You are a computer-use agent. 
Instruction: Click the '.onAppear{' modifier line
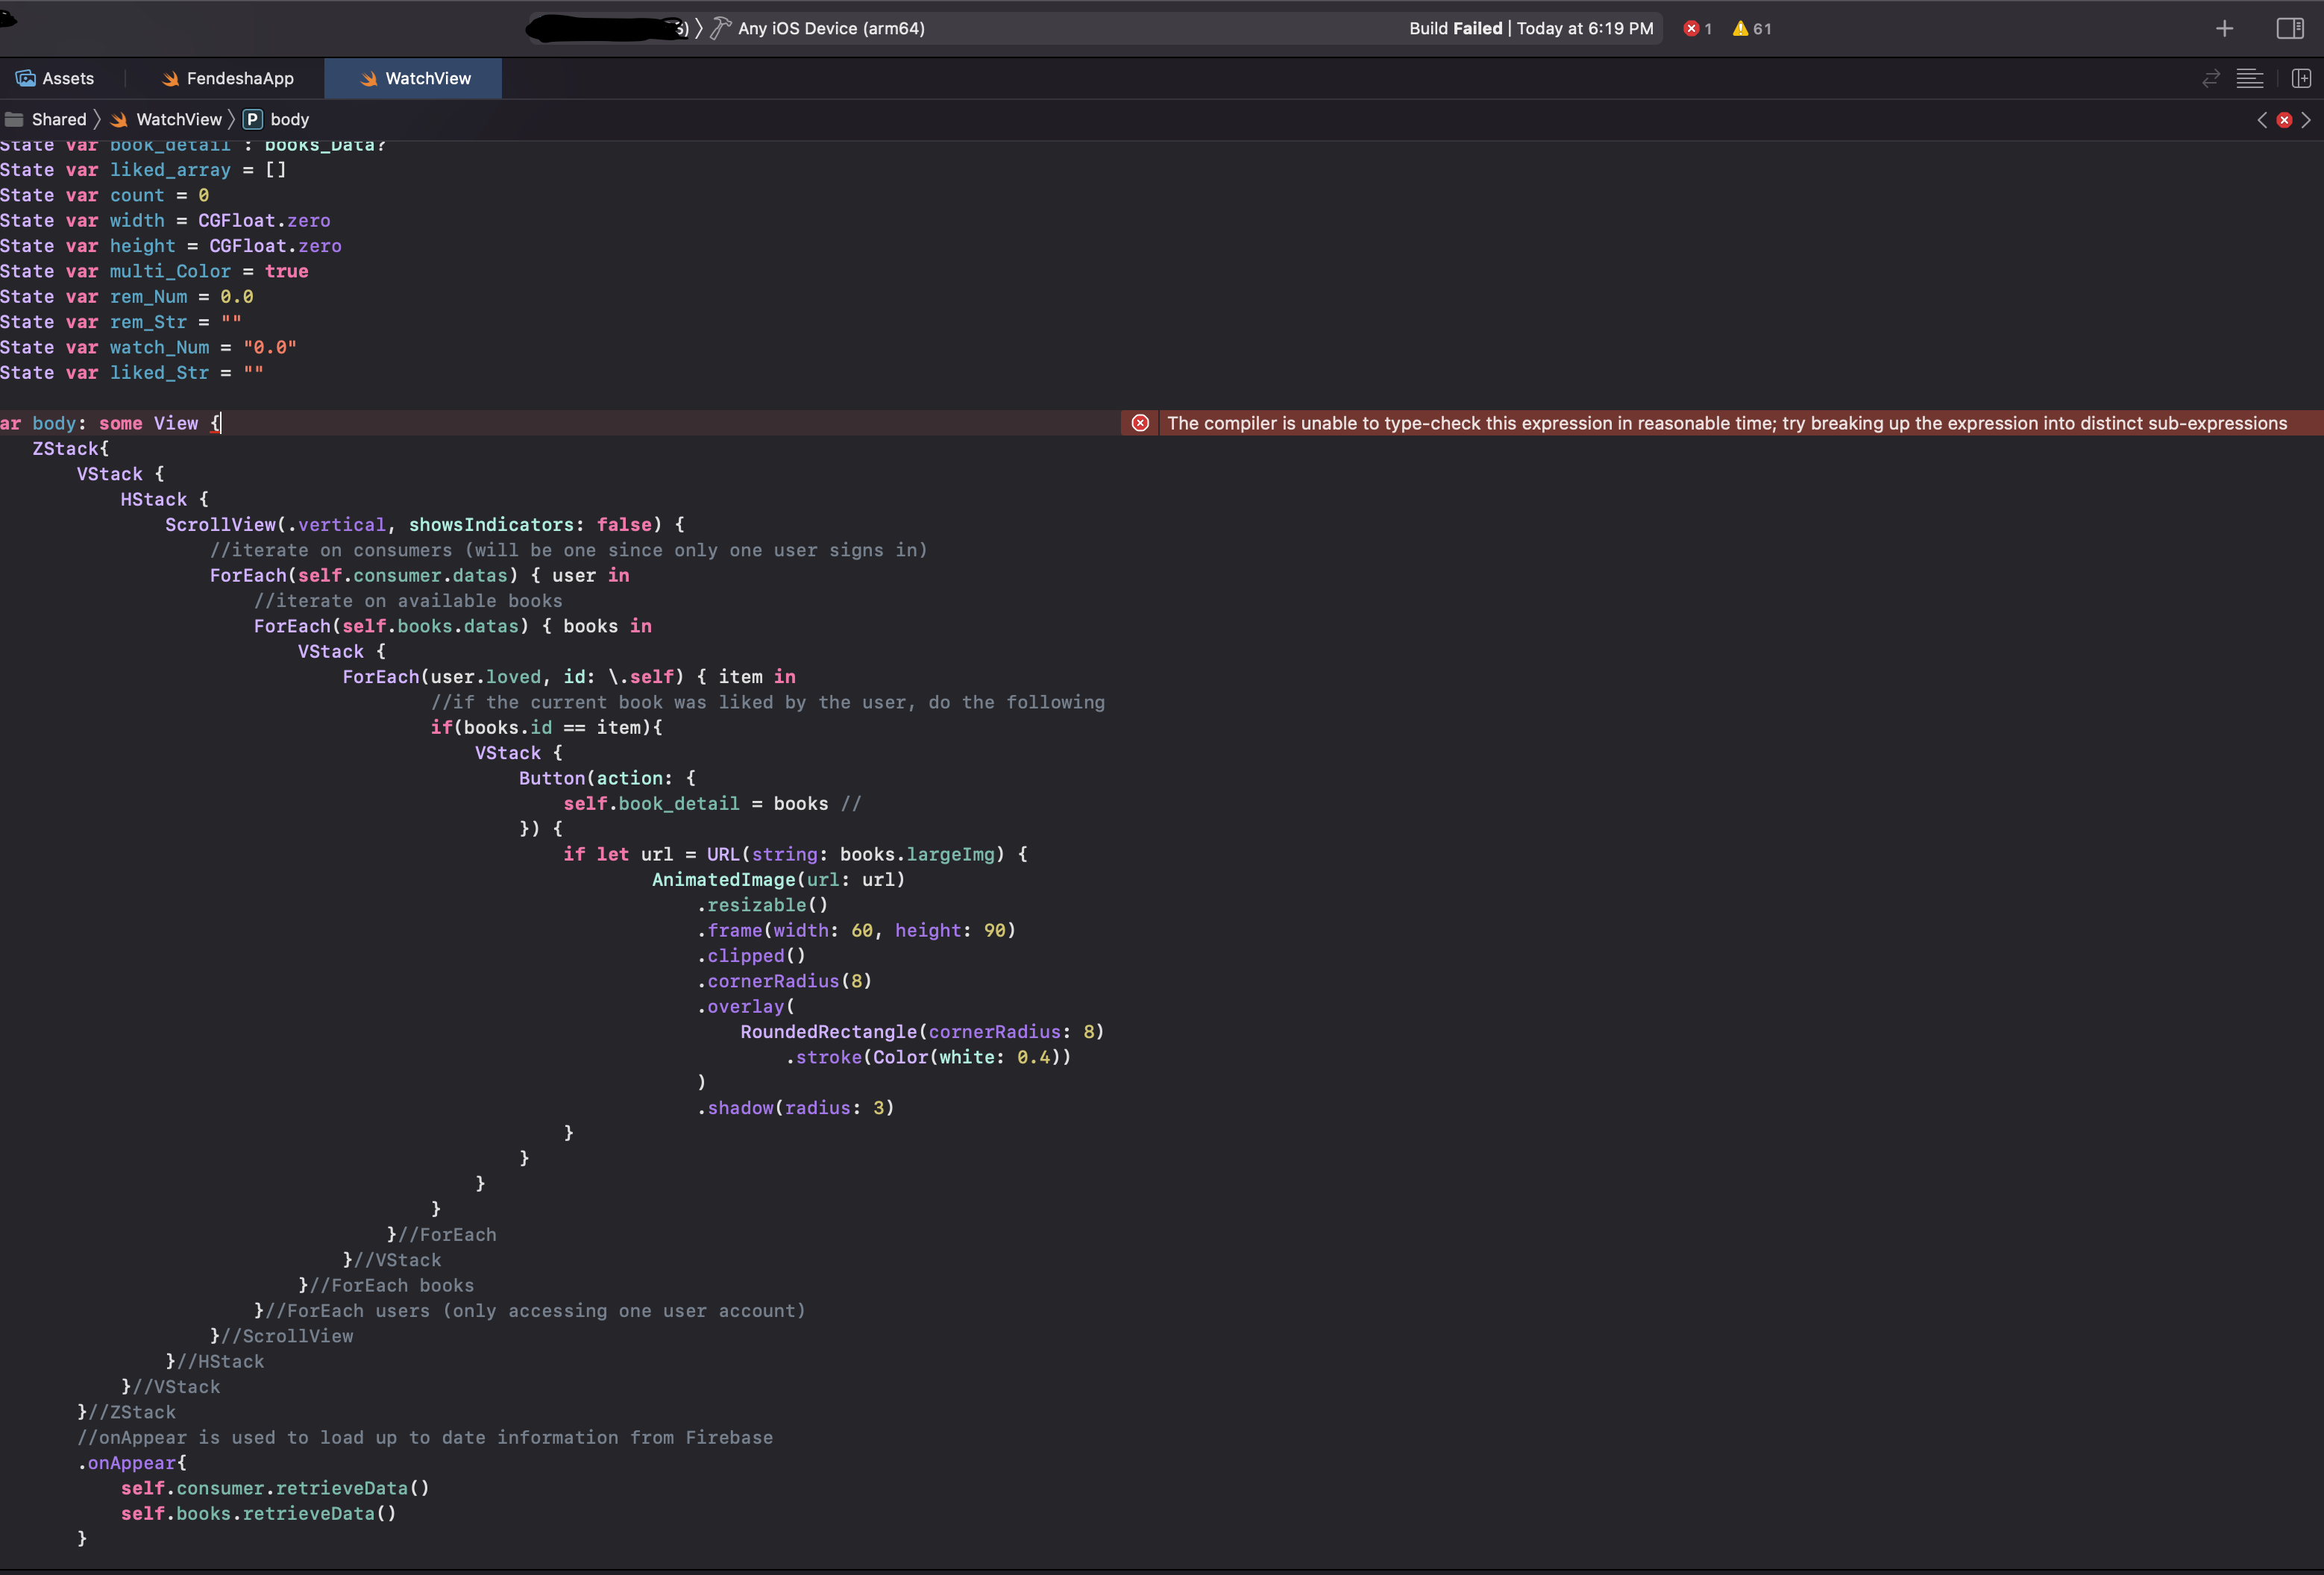pos(132,1463)
